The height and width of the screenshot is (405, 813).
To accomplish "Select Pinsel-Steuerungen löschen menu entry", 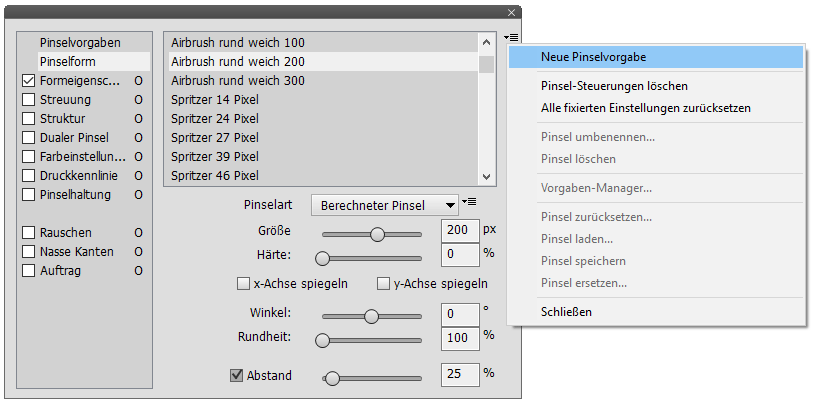I will pos(614,87).
